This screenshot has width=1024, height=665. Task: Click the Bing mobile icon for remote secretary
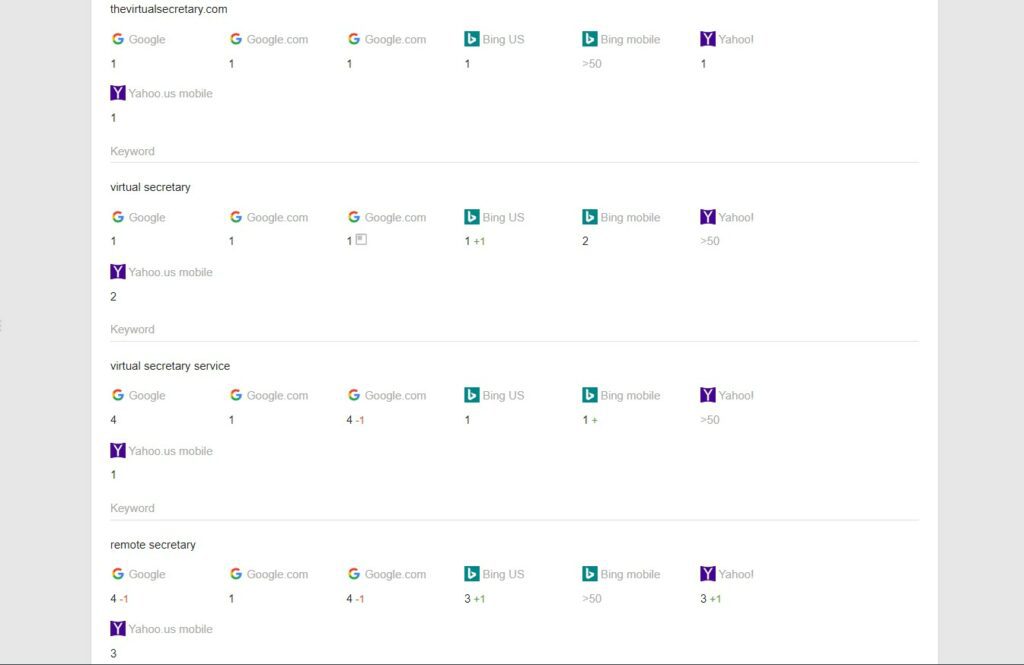click(x=590, y=574)
